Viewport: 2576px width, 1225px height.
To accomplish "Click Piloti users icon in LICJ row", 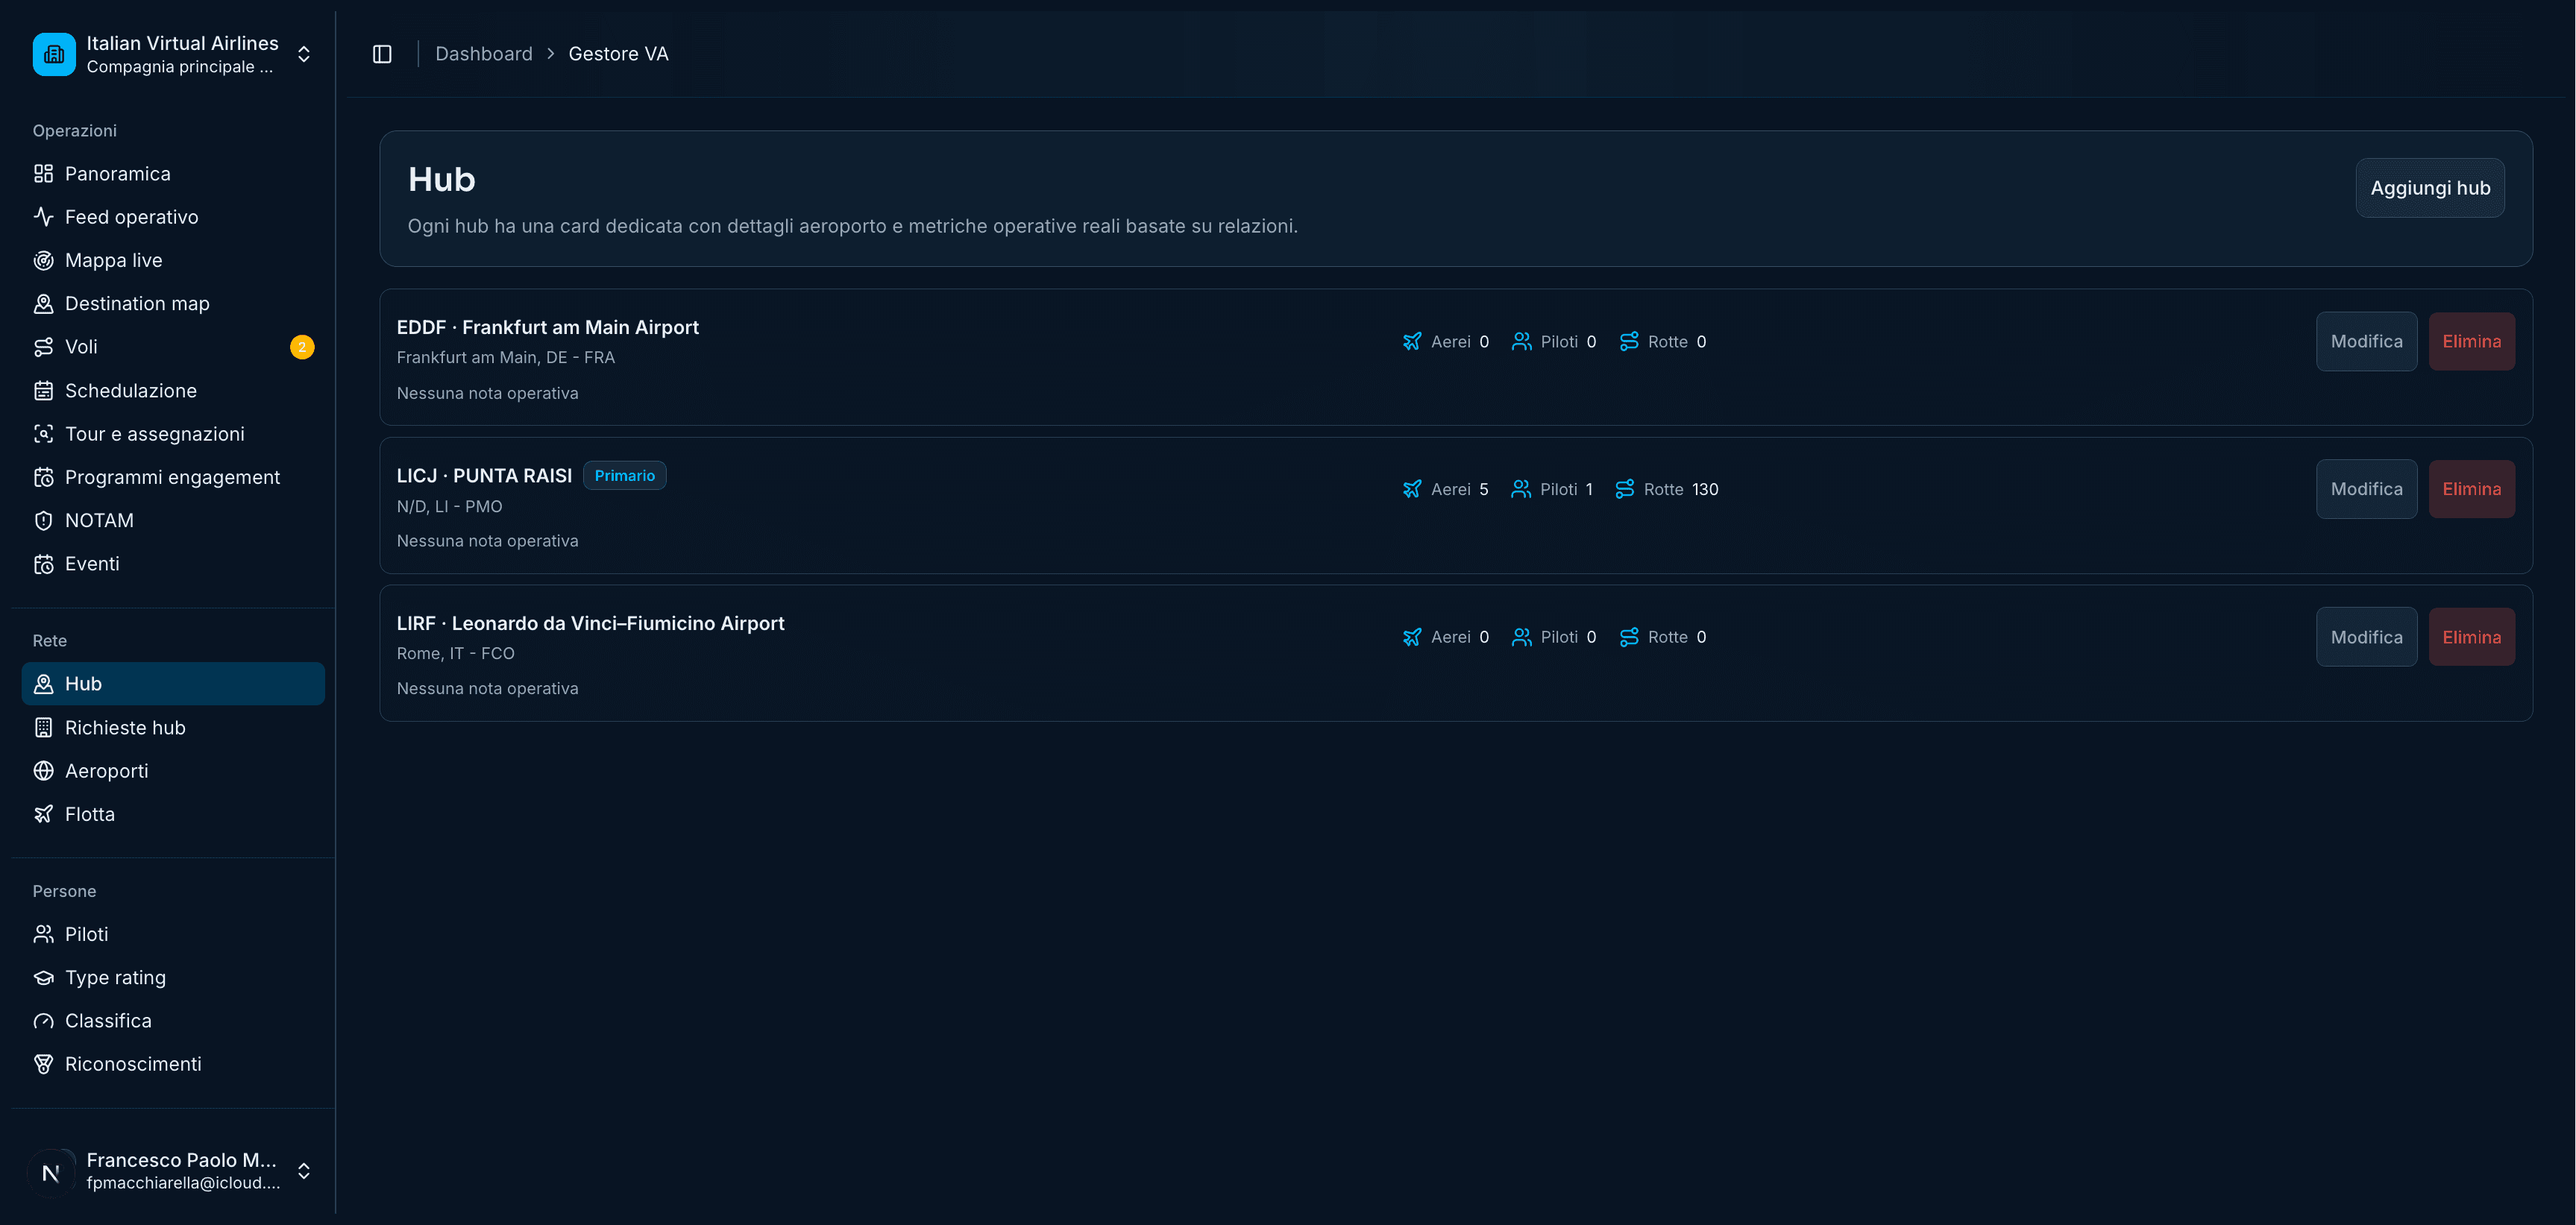I will point(1520,489).
